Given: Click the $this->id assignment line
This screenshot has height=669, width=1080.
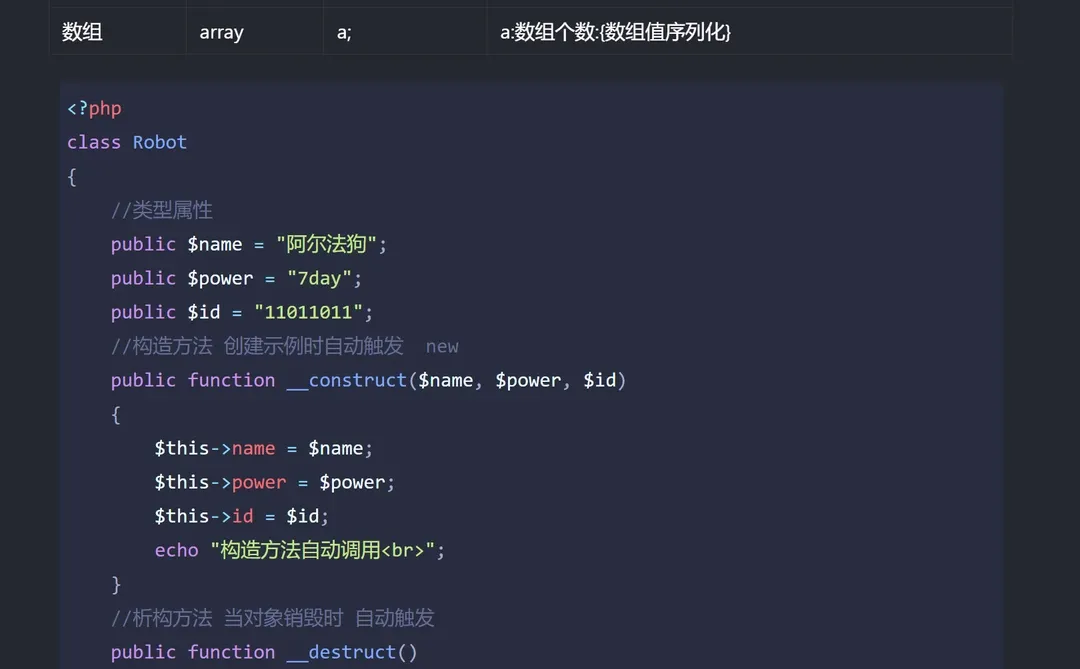Looking at the screenshot, I should pos(240,516).
